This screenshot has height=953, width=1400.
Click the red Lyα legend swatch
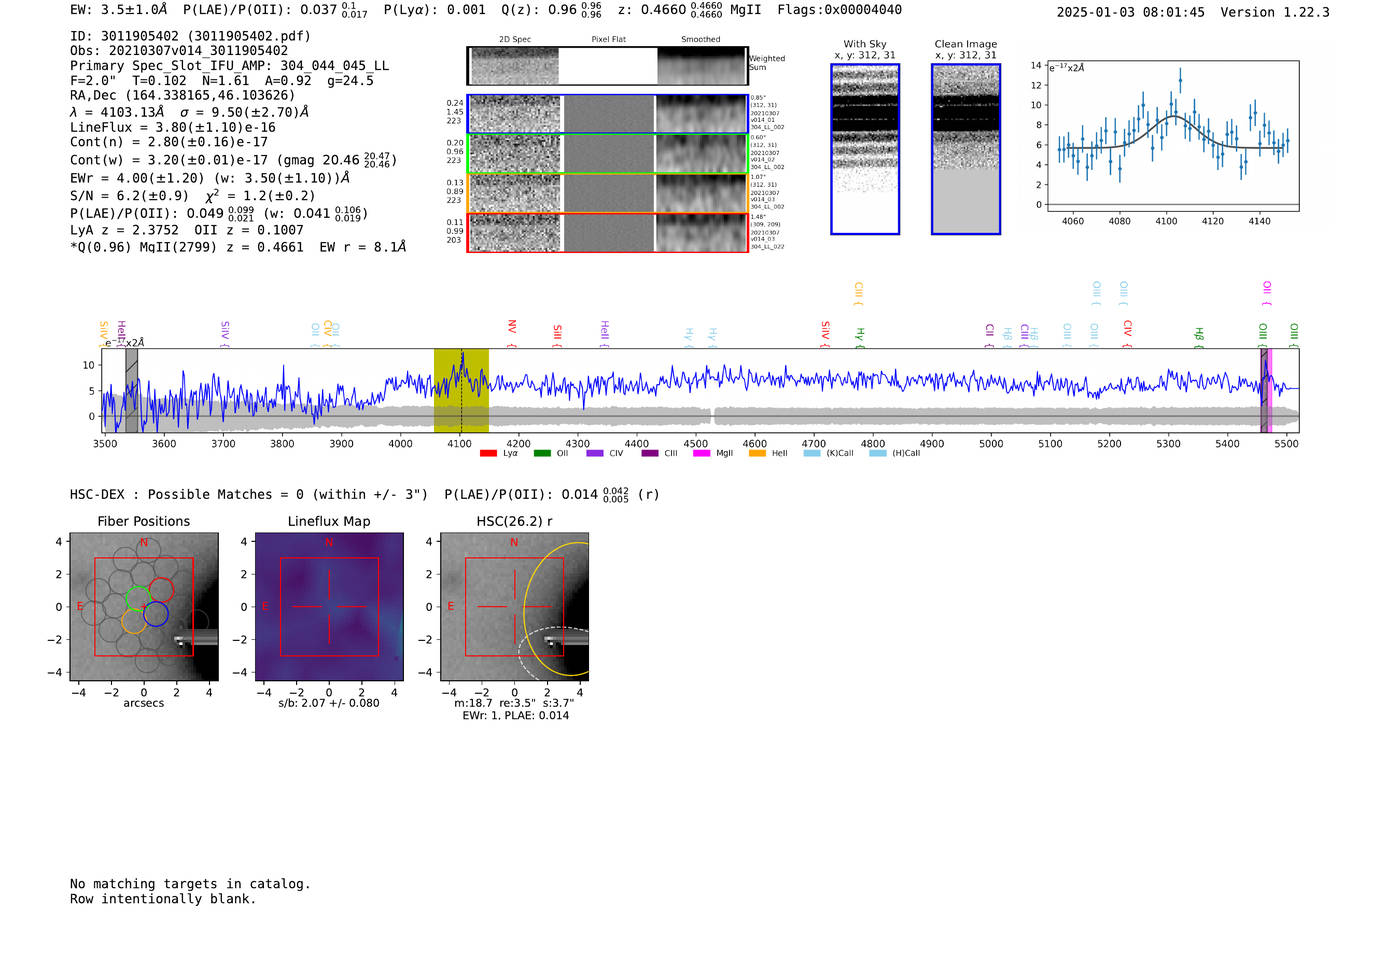[x=488, y=454]
